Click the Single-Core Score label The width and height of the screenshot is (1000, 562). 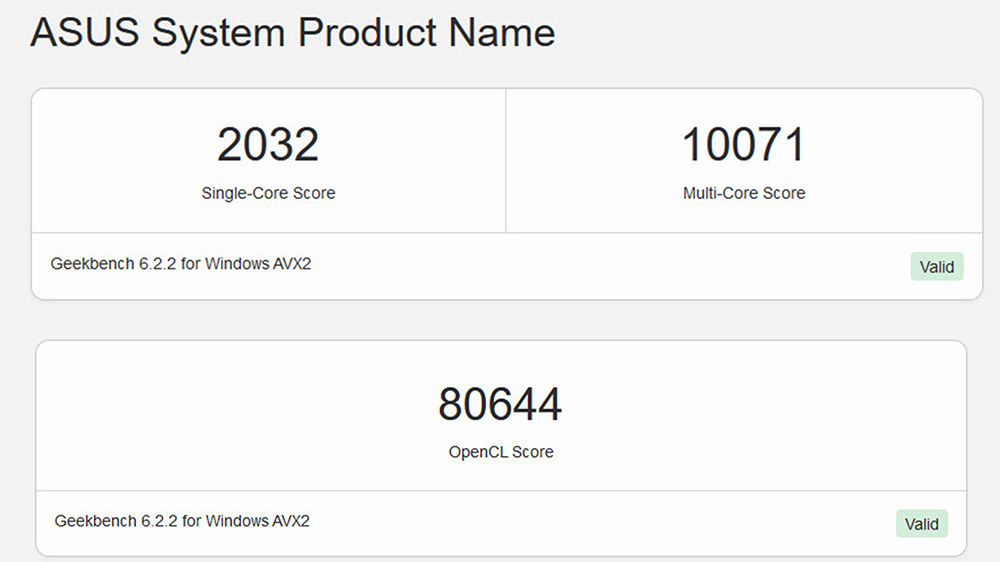(268, 193)
